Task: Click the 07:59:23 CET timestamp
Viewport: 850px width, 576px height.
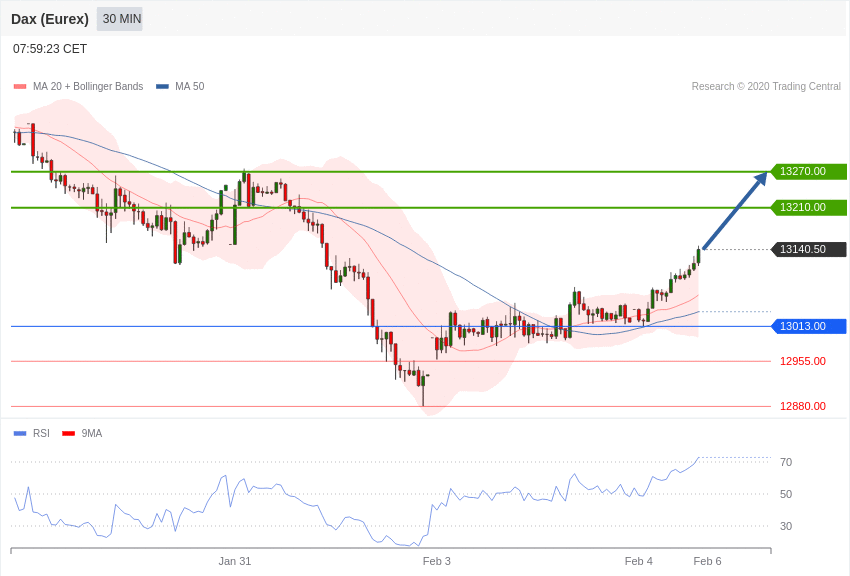Action: pos(50,49)
